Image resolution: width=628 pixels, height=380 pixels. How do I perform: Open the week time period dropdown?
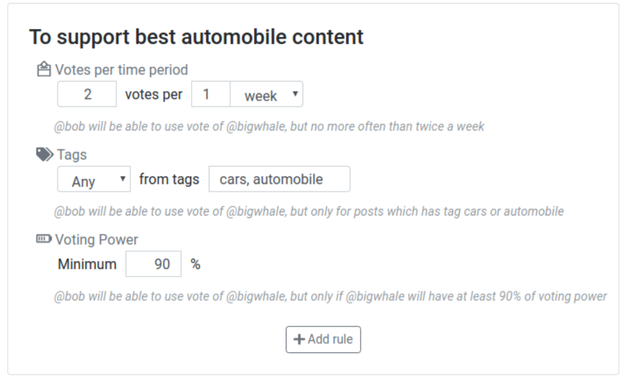click(x=266, y=94)
